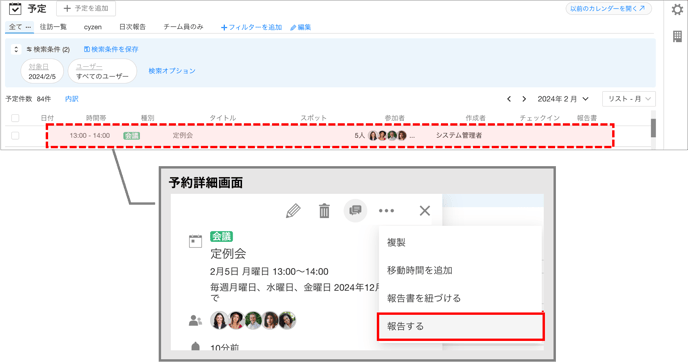Viewport: 688px width, 362px height.
Task: Select the 全て tab
Action: point(20,27)
